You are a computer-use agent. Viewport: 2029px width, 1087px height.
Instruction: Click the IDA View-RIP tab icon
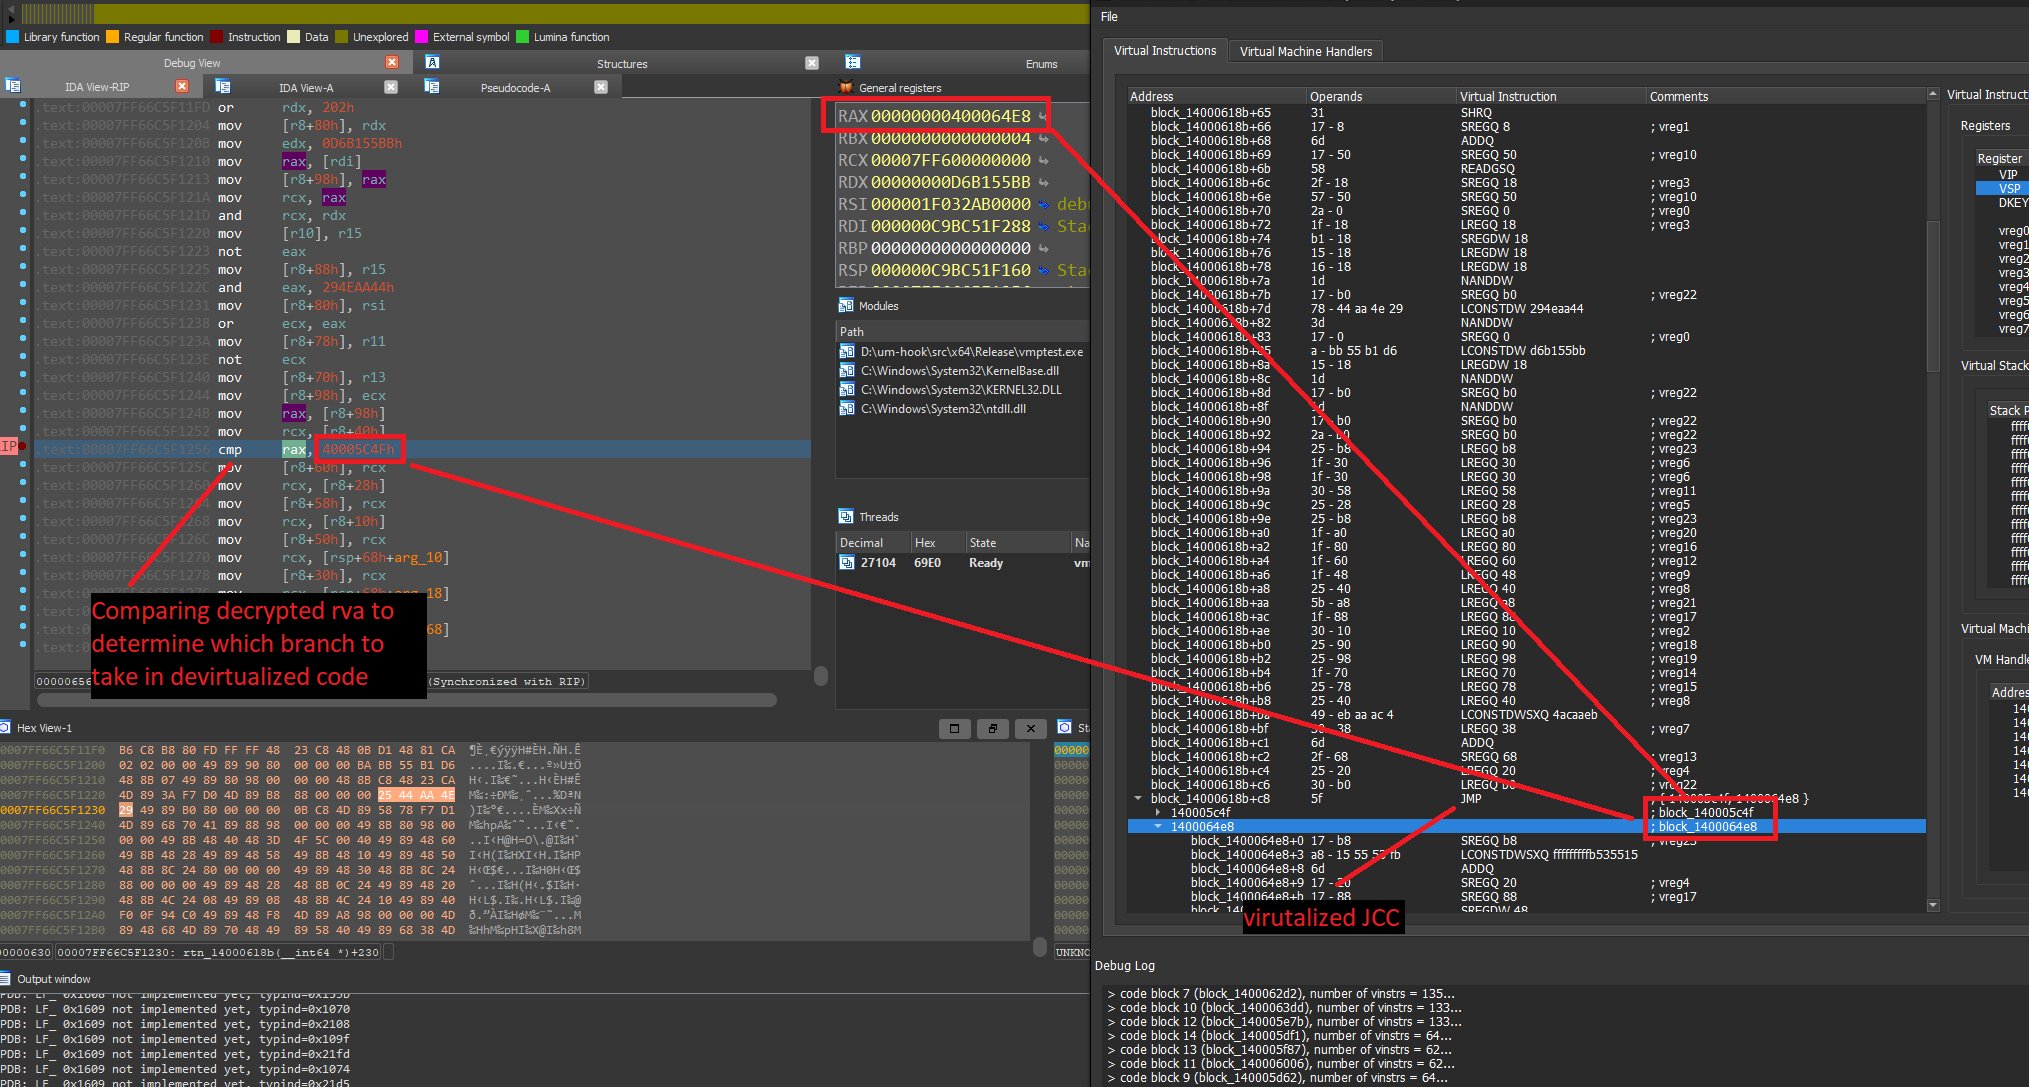click(13, 87)
